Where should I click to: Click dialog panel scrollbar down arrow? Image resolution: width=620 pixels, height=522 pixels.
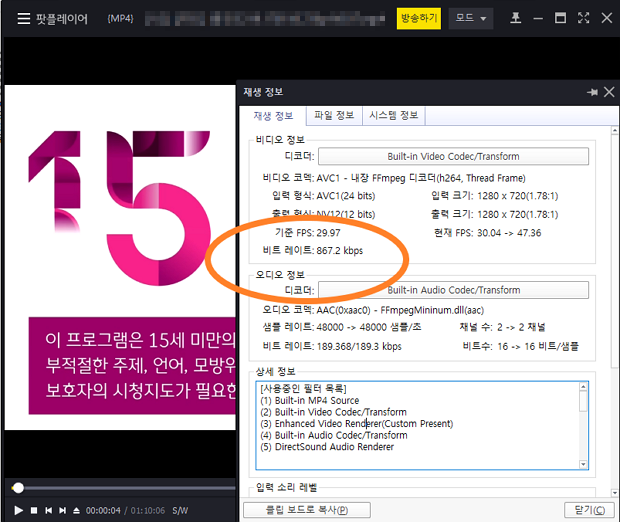pyautogui.click(x=615, y=493)
